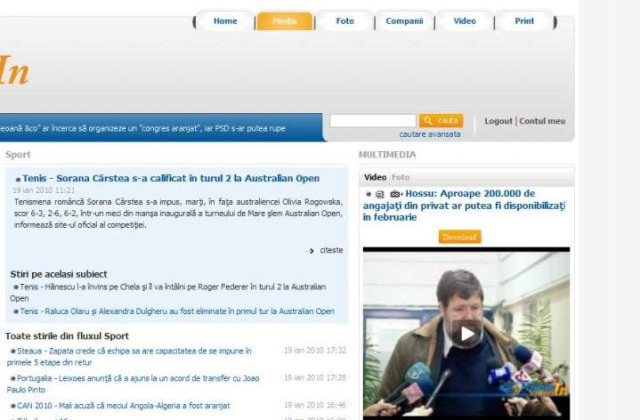Select the Media tab
The width and height of the screenshot is (640, 420).
285,21
